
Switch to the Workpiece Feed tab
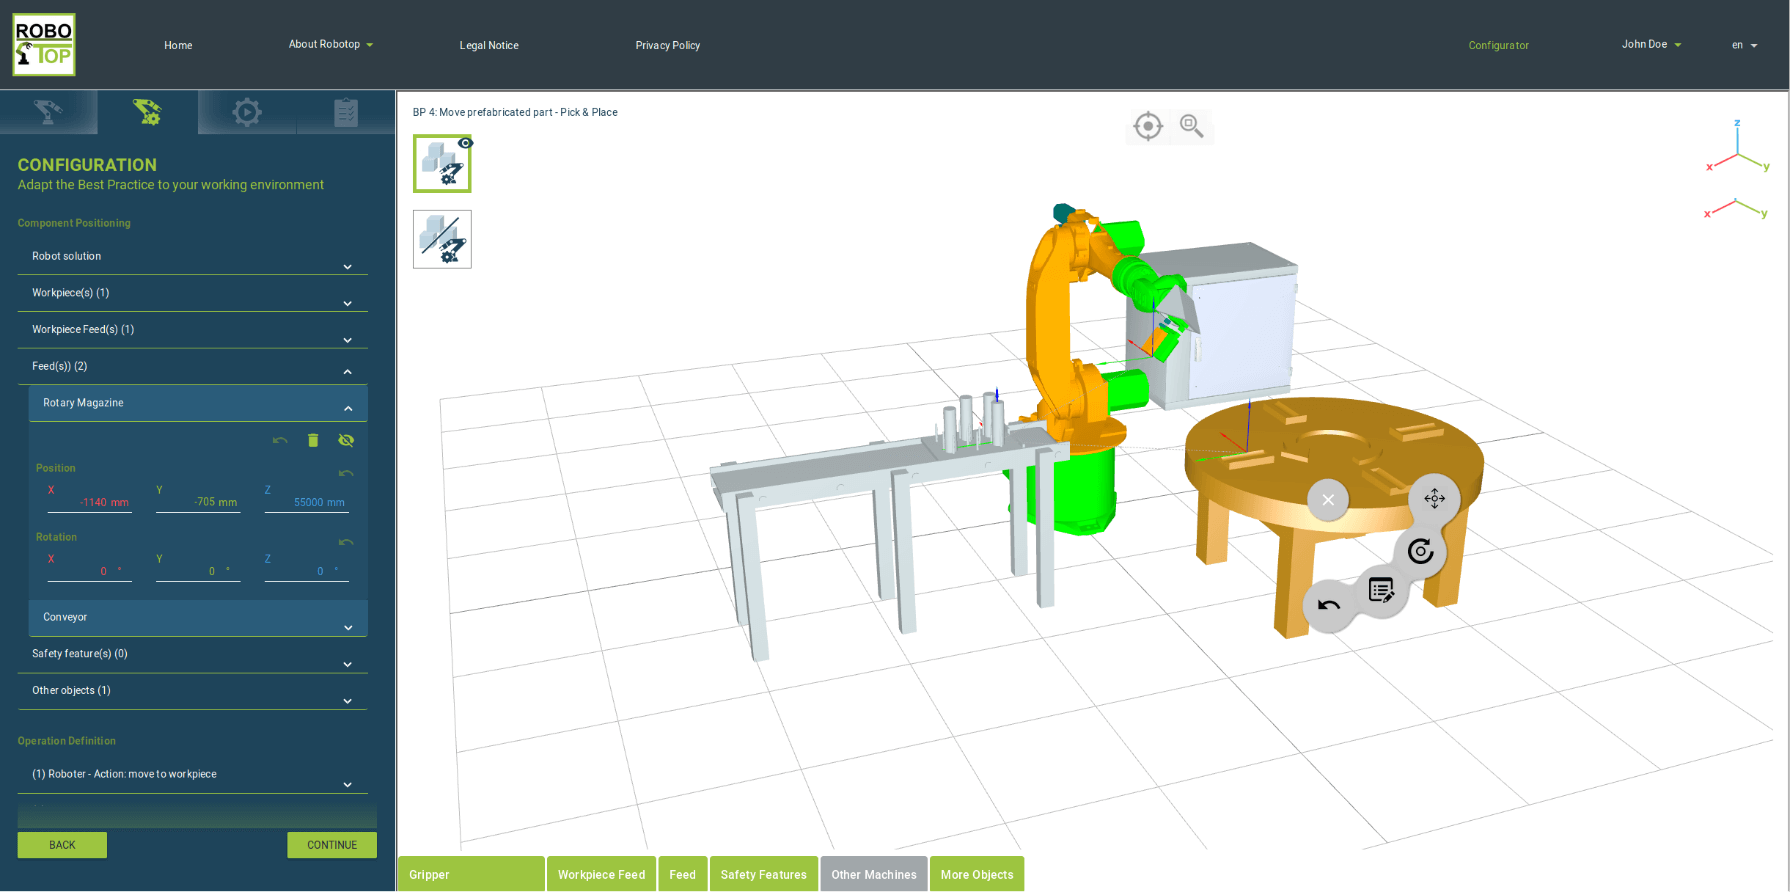pos(601,874)
